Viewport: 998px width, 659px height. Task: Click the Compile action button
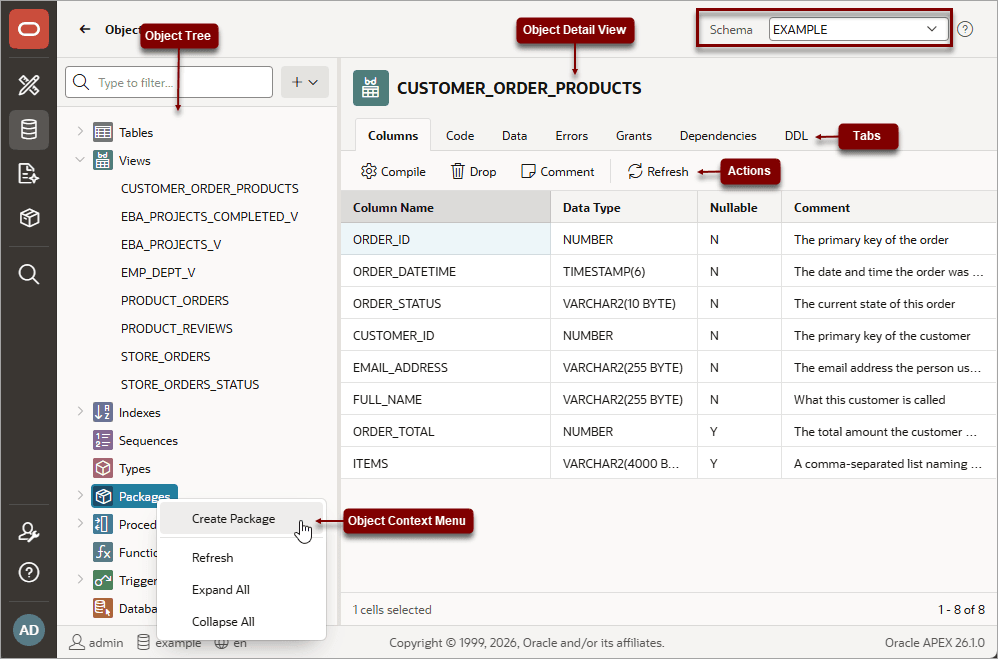[393, 171]
